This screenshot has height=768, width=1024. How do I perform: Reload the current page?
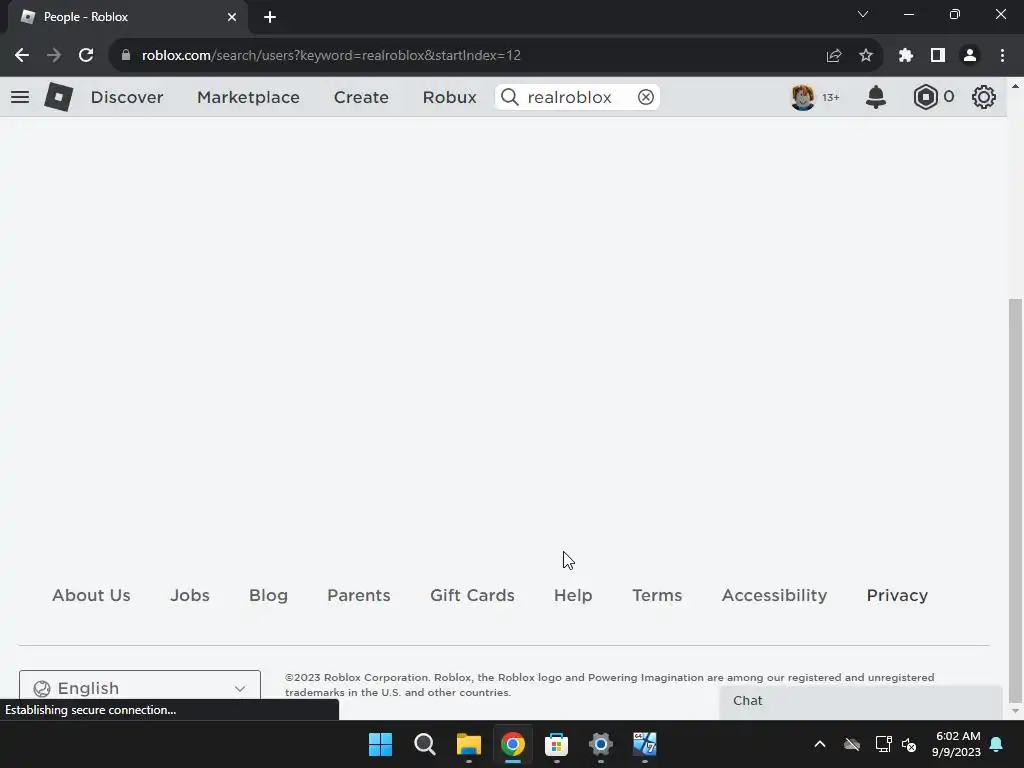86,56
